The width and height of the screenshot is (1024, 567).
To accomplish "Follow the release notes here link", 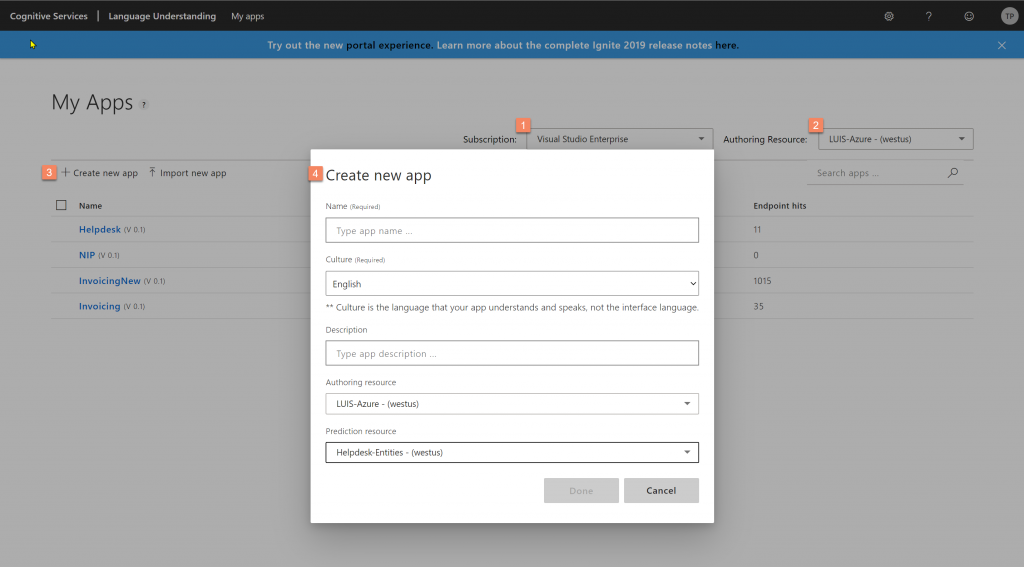I will point(726,45).
